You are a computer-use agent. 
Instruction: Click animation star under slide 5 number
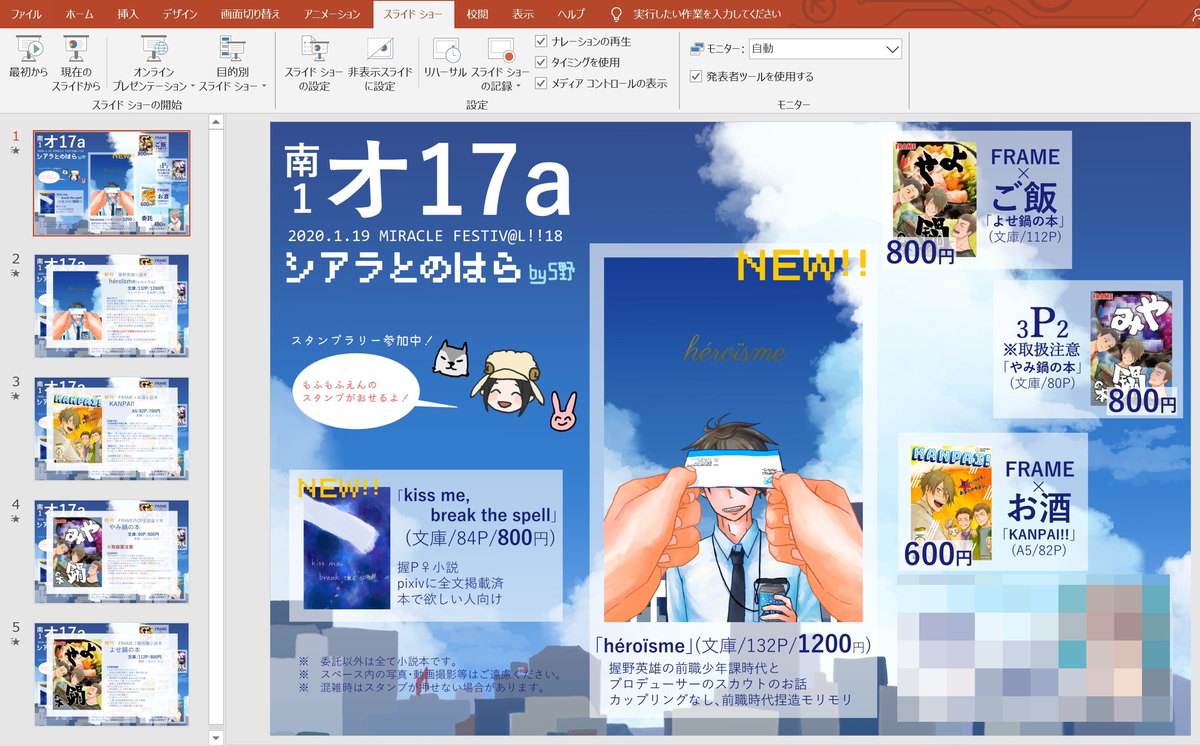coord(14,643)
